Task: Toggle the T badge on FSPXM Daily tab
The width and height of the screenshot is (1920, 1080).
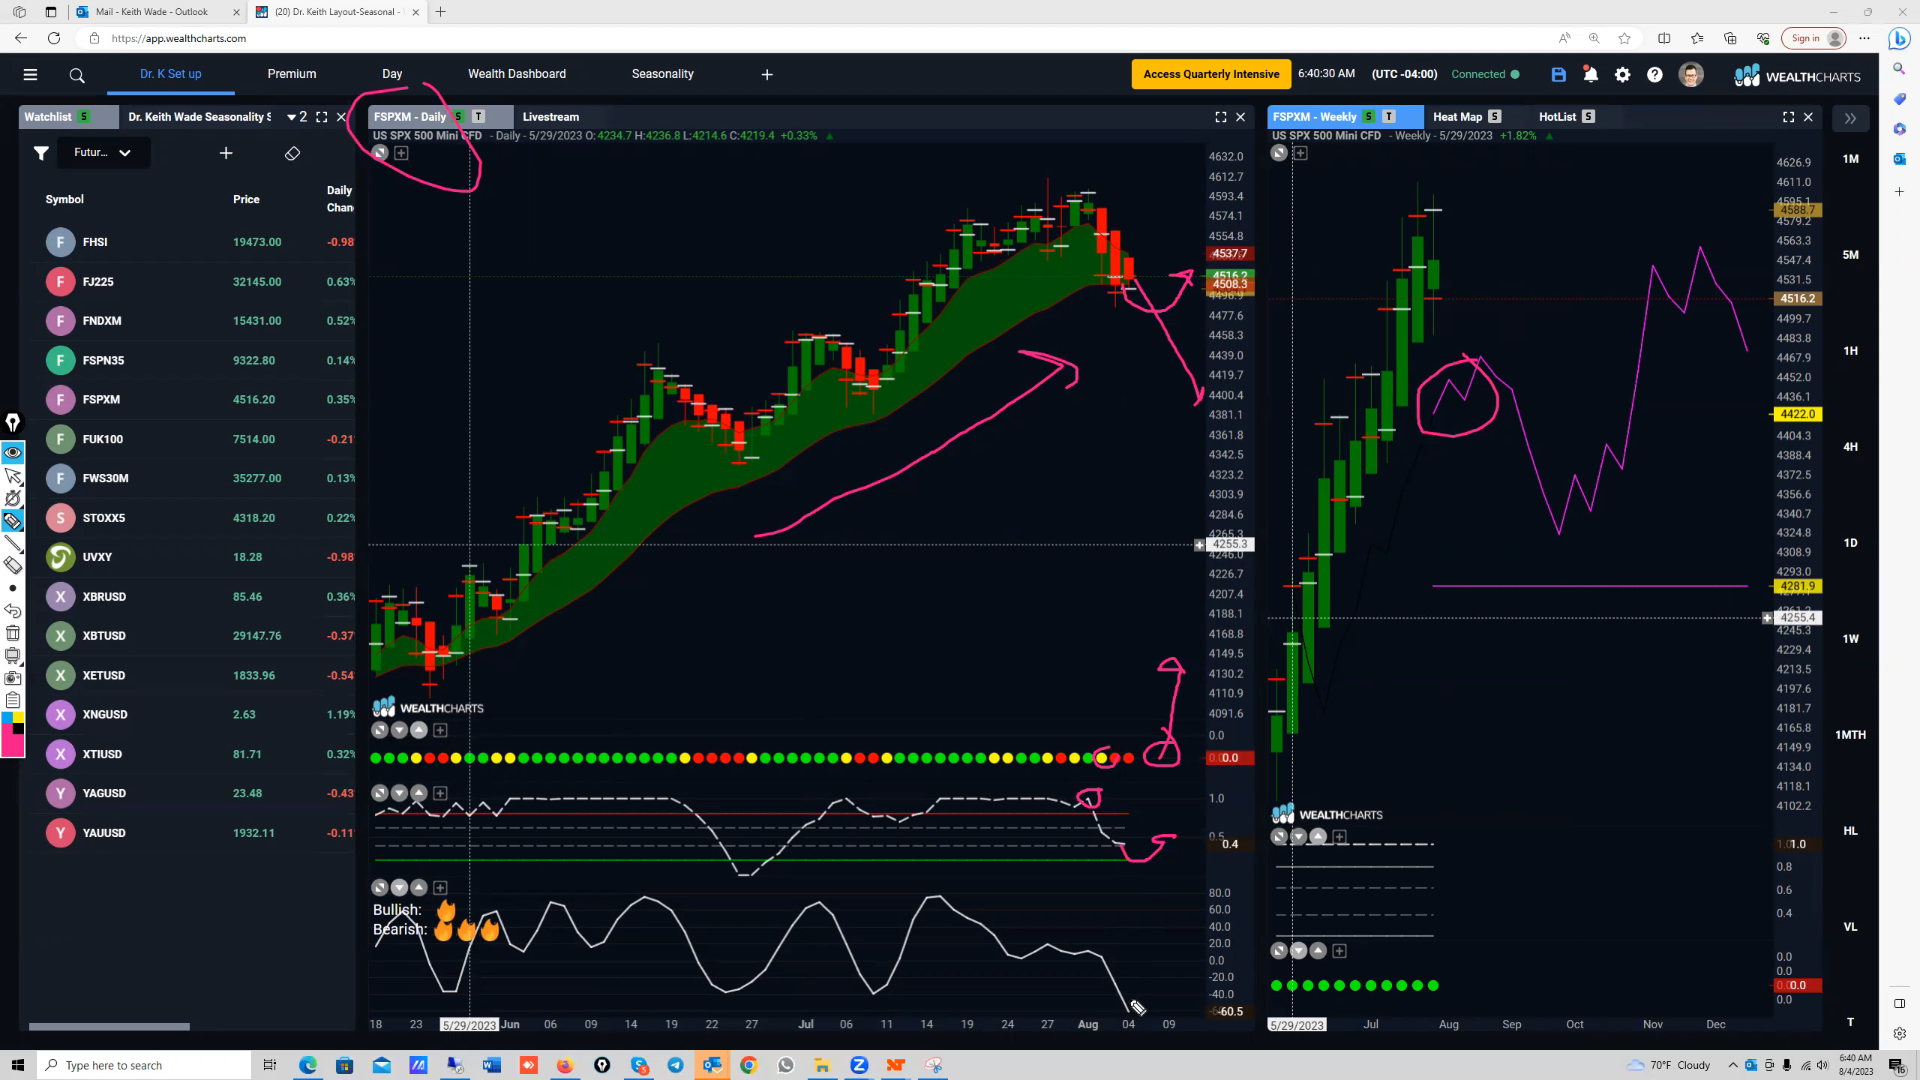Action: [x=478, y=117]
